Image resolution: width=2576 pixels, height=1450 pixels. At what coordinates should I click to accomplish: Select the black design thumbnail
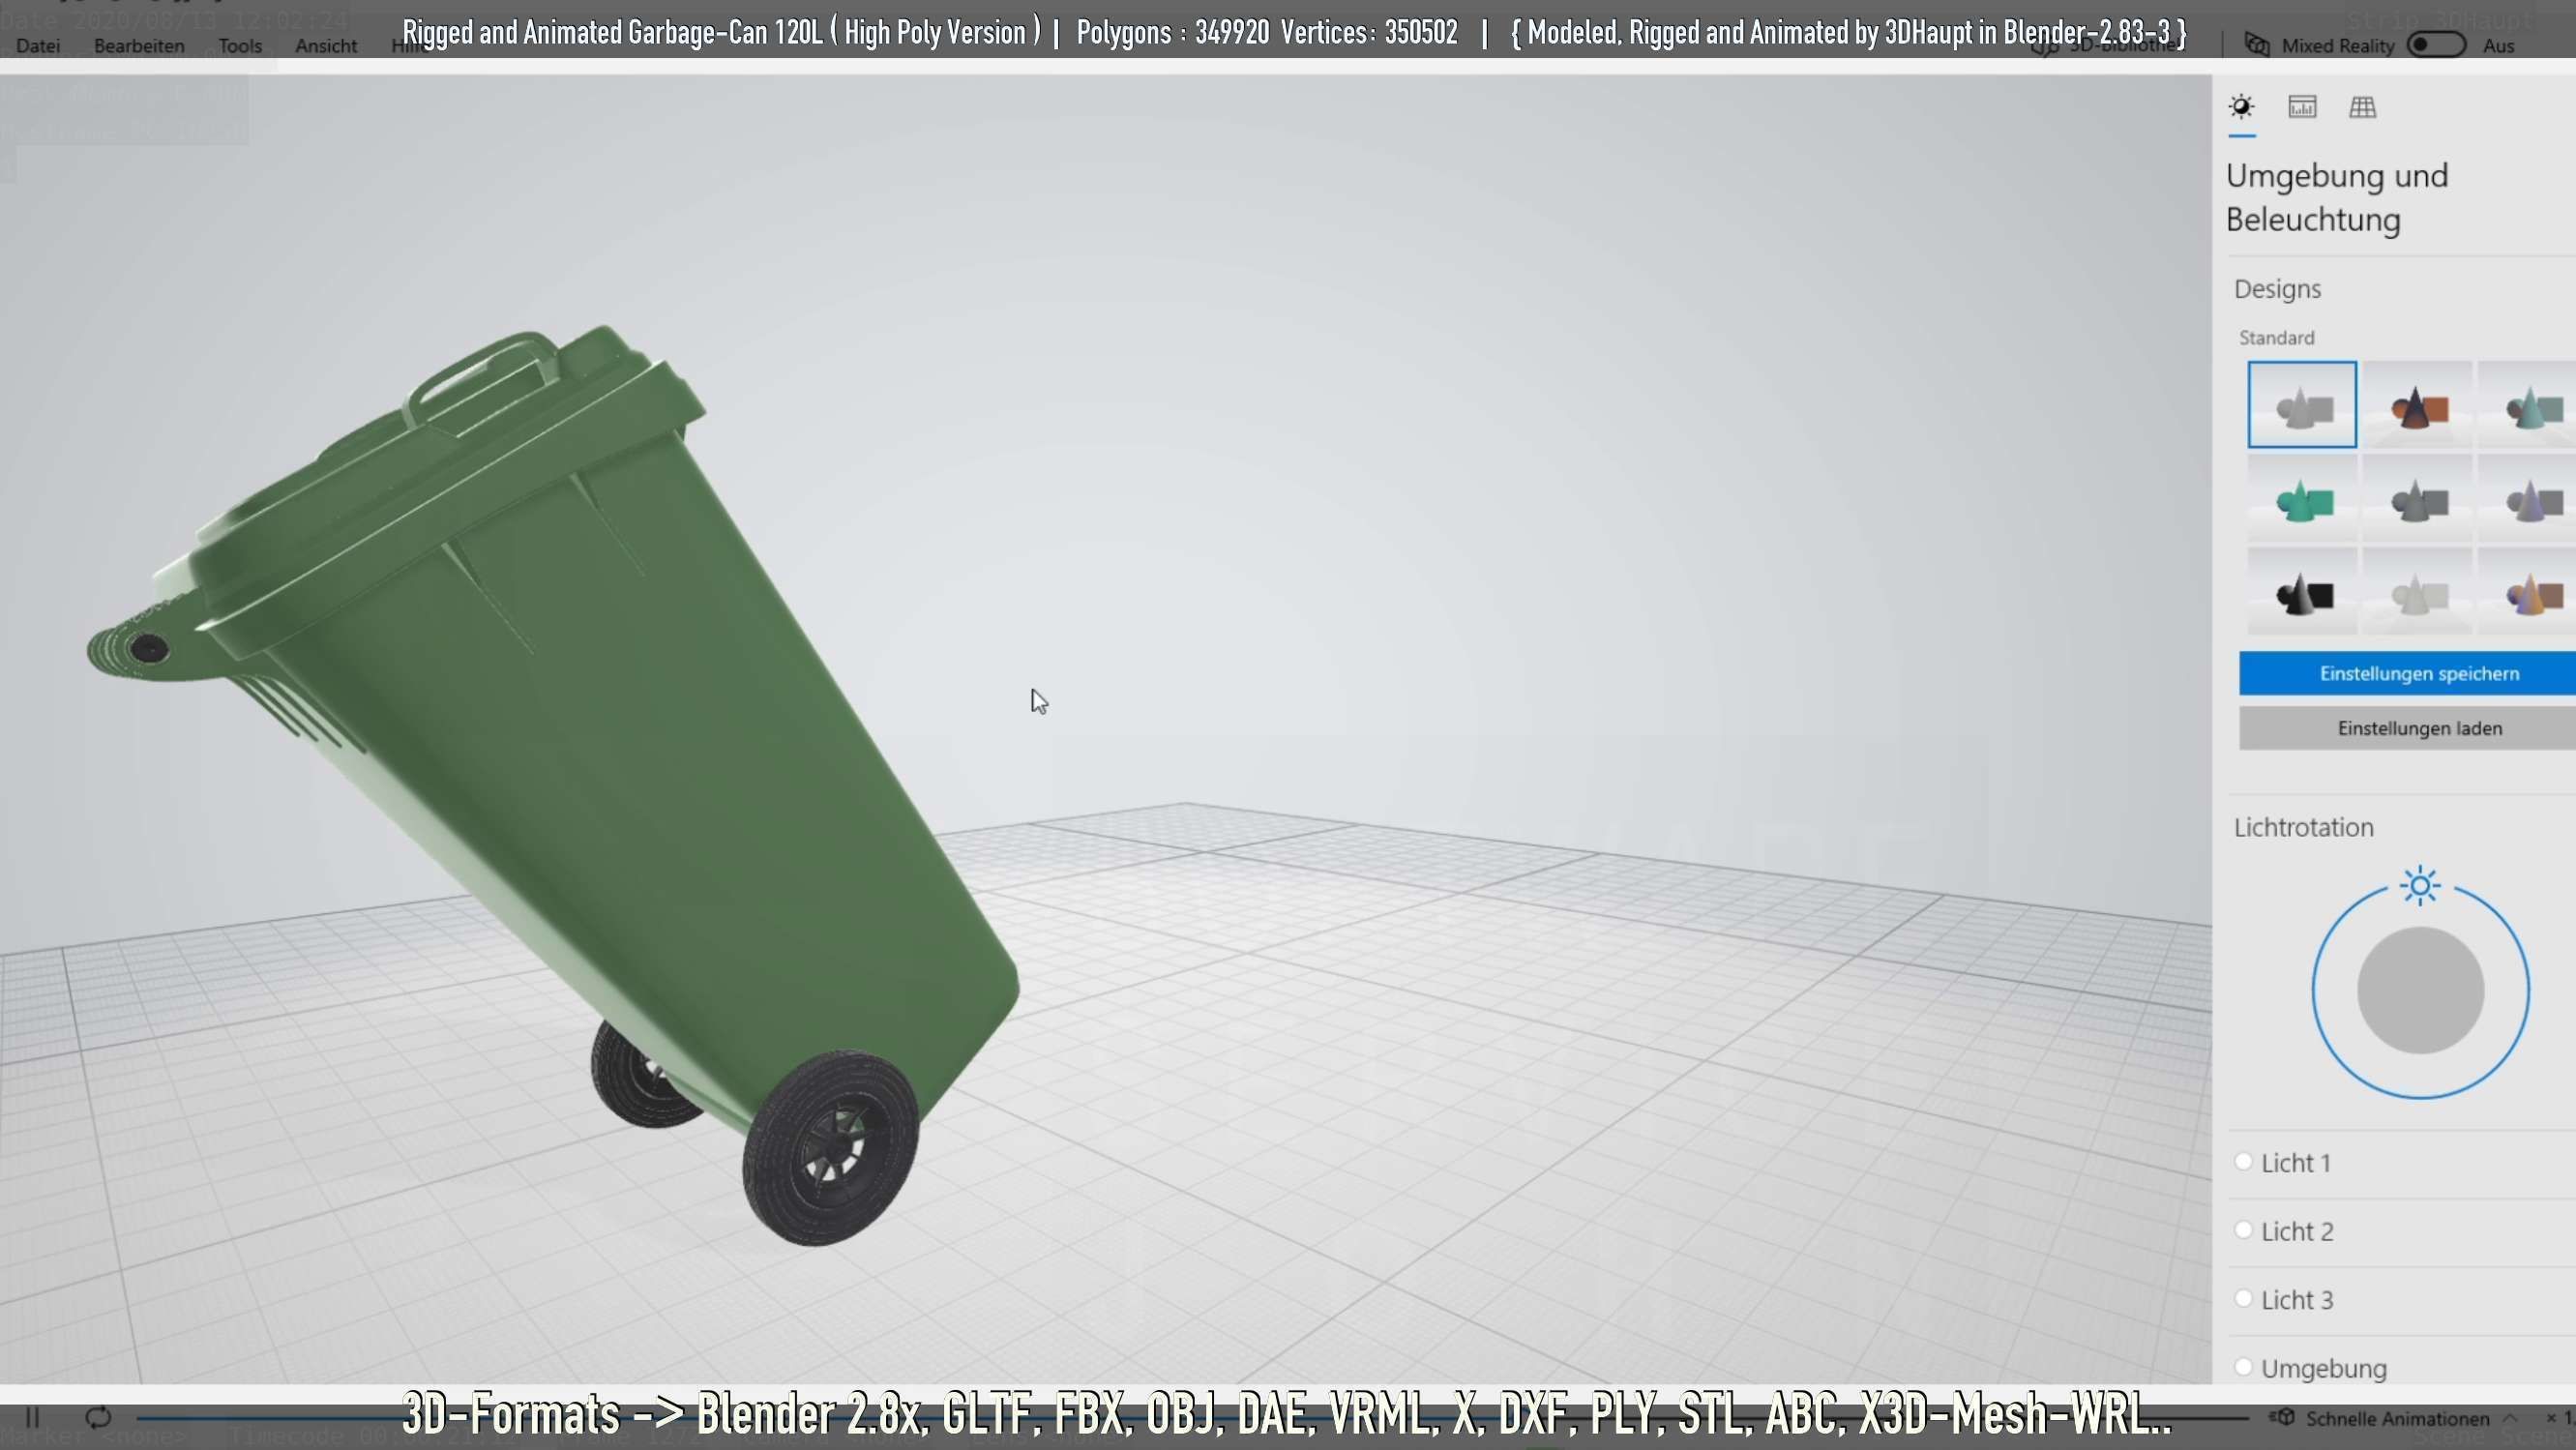pos(2302,590)
